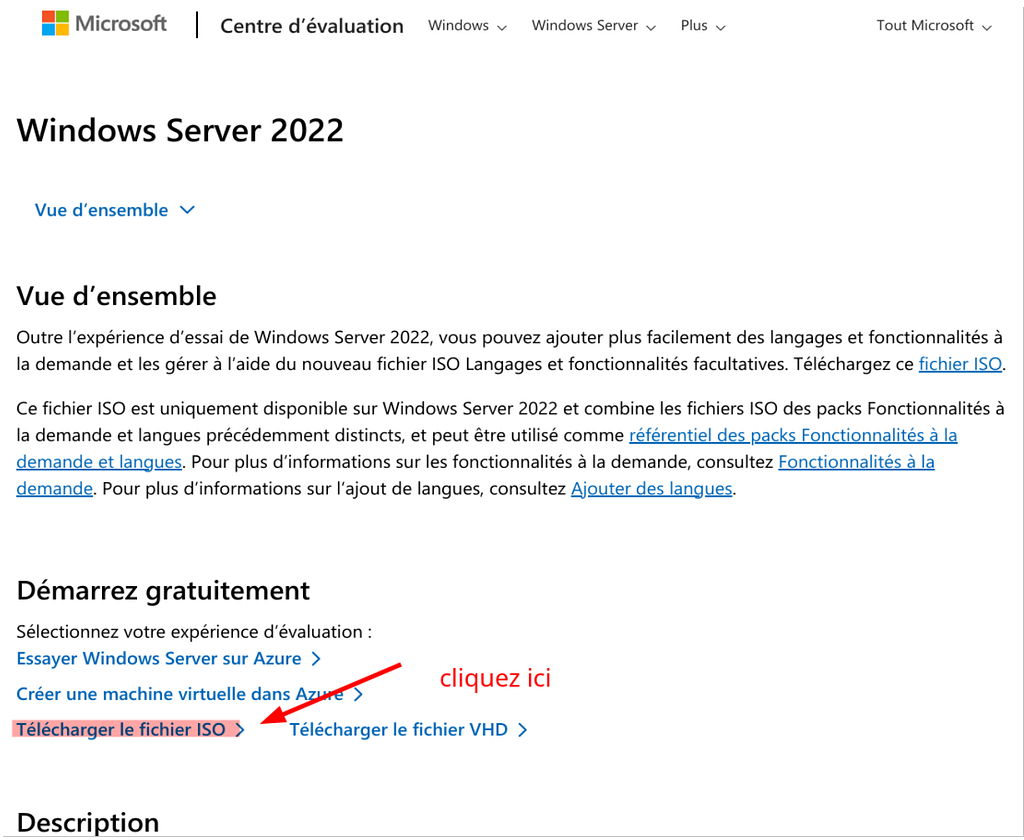Open the Tout Microsoft menu
The height and width of the screenshot is (840, 1024).
[934, 26]
